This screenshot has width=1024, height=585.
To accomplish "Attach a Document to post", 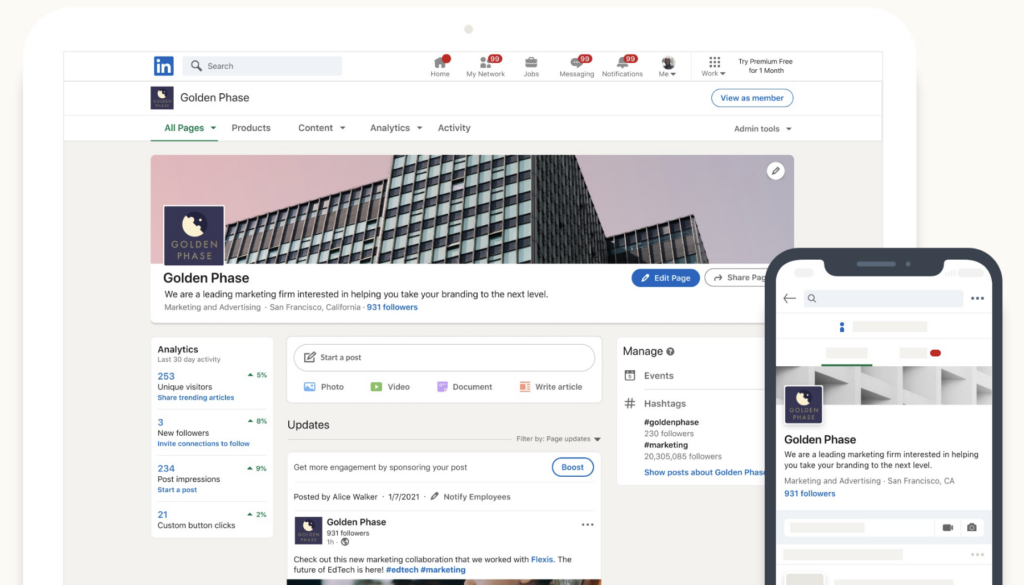I will tap(464, 387).
